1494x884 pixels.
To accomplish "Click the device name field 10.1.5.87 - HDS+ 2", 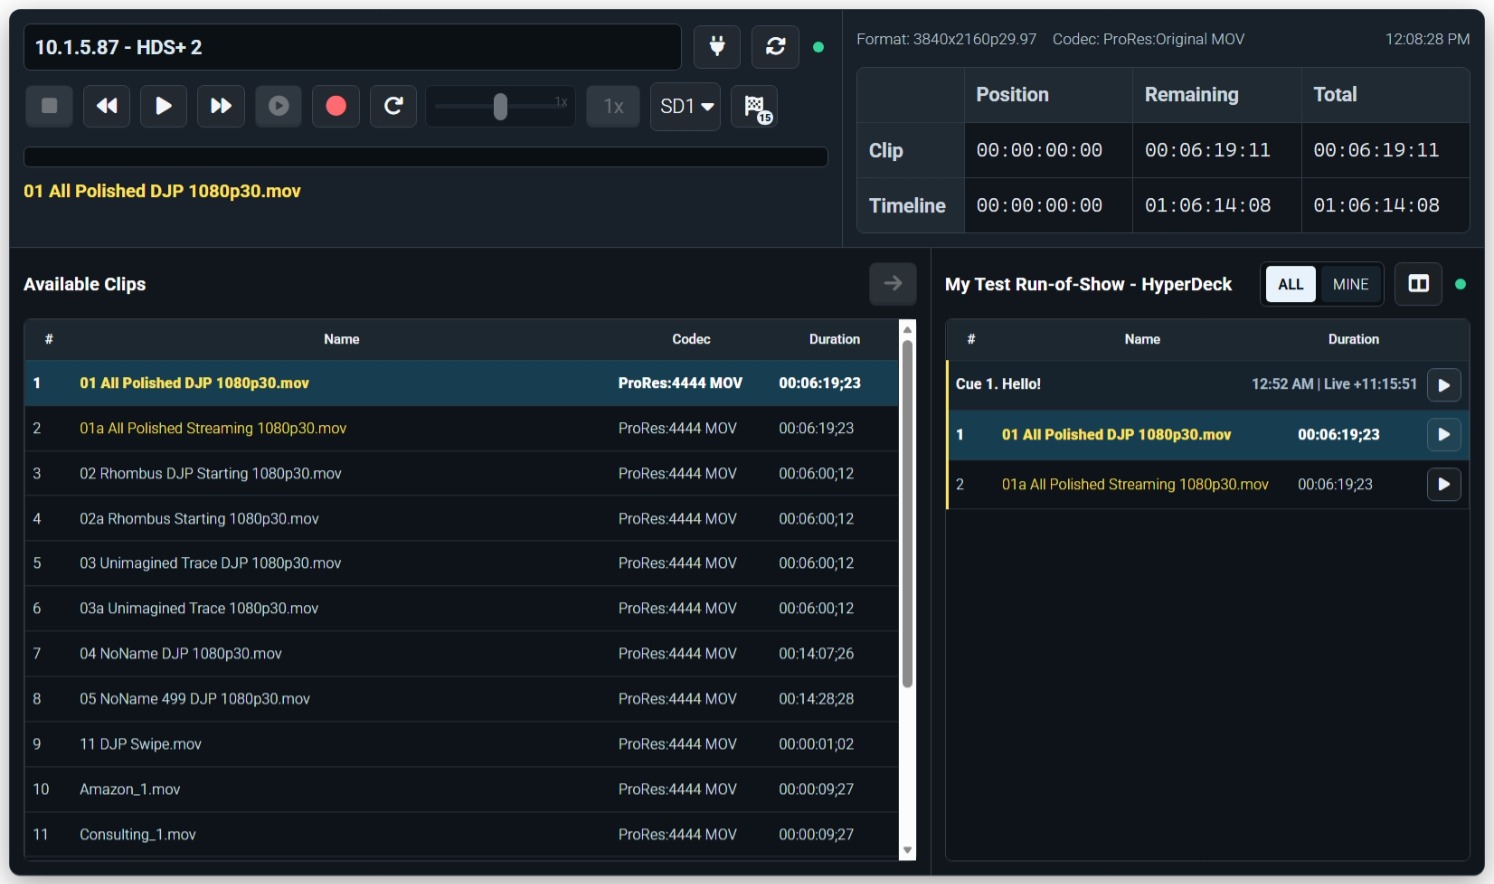I will [x=352, y=47].
